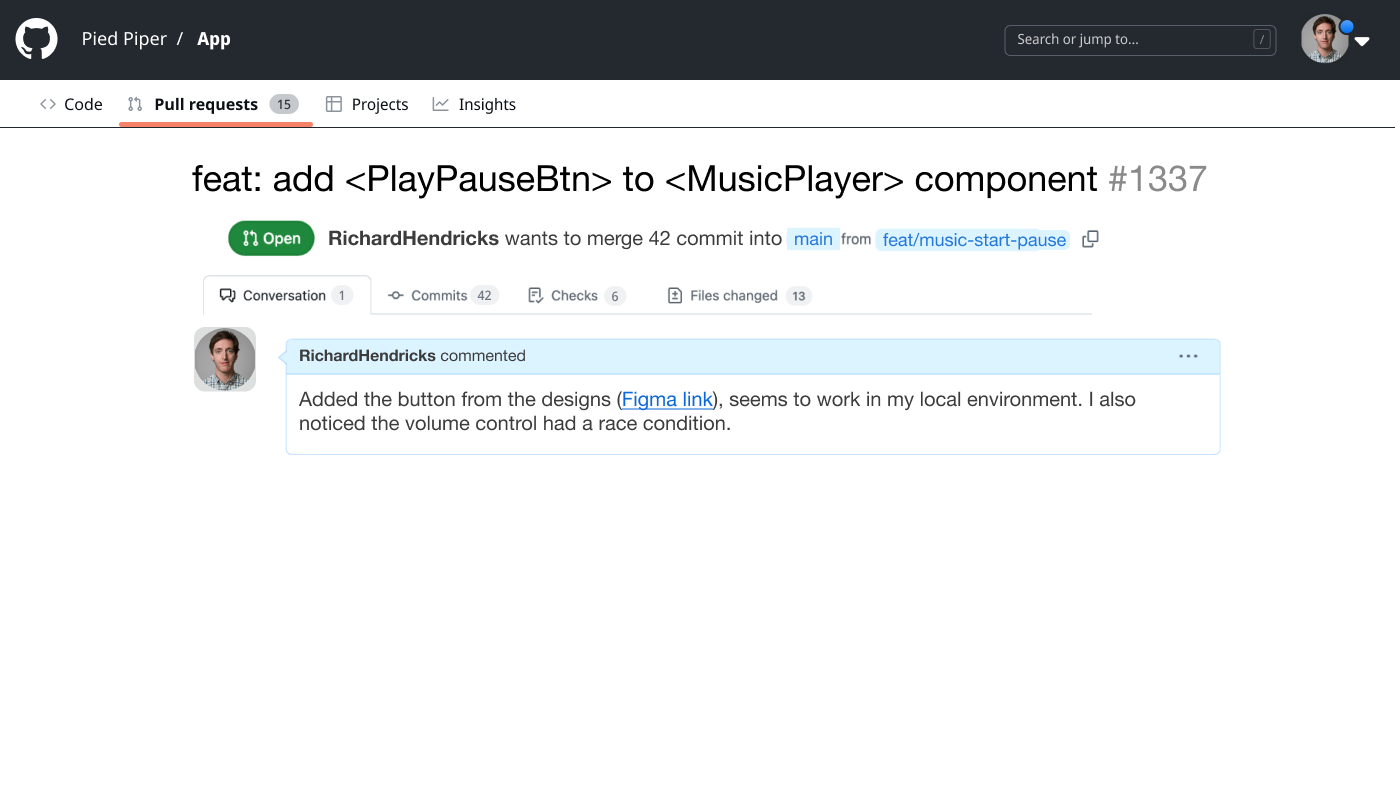The width and height of the screenshot is (1400, 800).
Task: Click the GitHub logo icon
Action: pos(36,39)
